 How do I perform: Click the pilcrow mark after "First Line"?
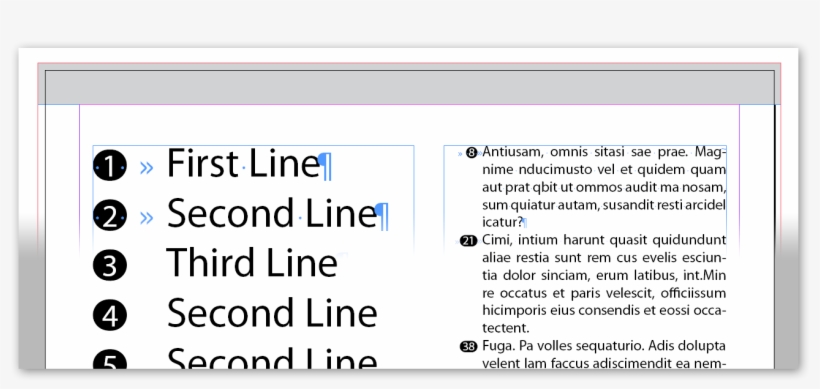coord(325,166)
